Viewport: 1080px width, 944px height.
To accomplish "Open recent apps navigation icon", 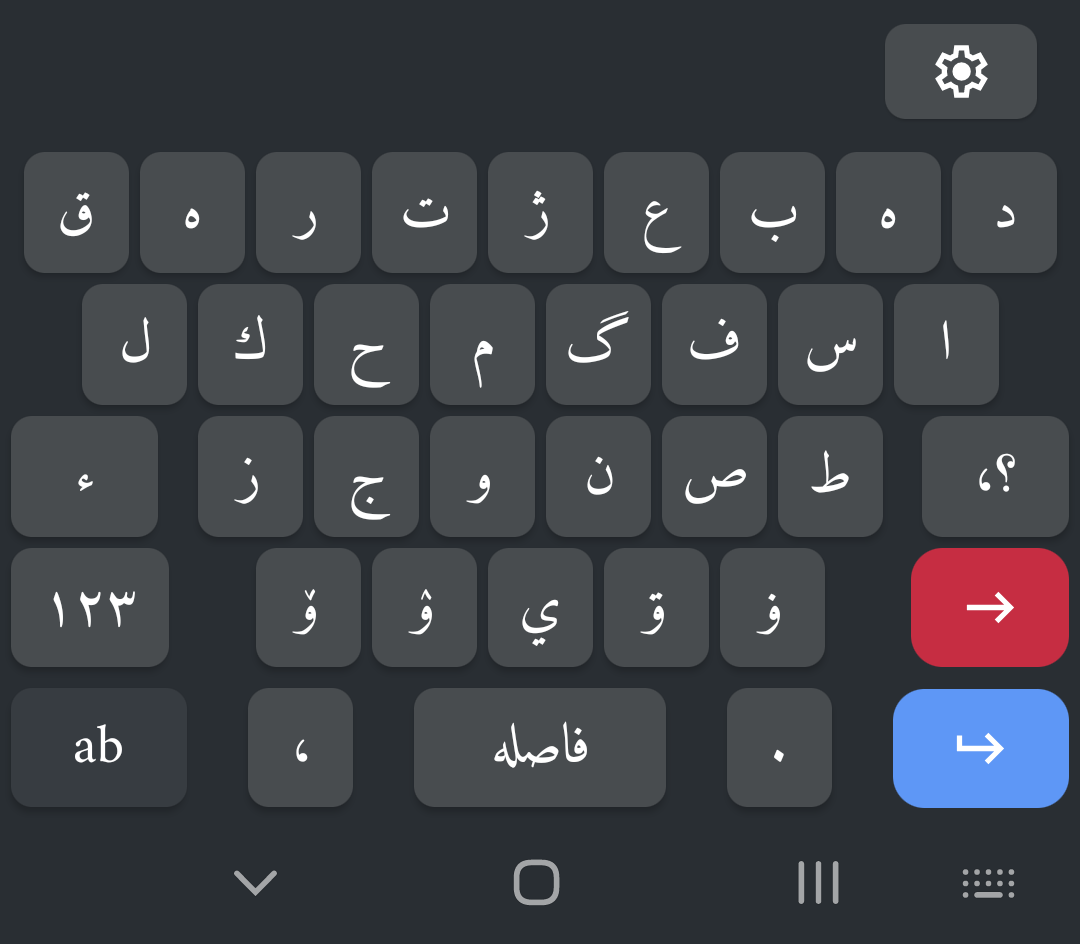I will [818, 882].
